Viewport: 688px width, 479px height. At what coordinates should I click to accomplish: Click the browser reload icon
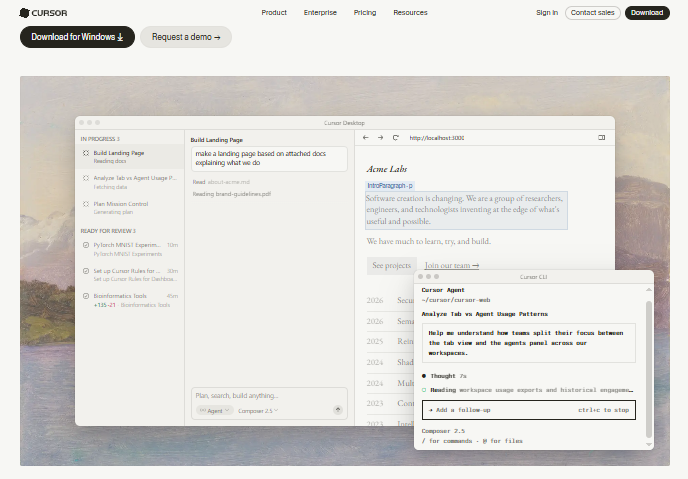tap(395, 138)
